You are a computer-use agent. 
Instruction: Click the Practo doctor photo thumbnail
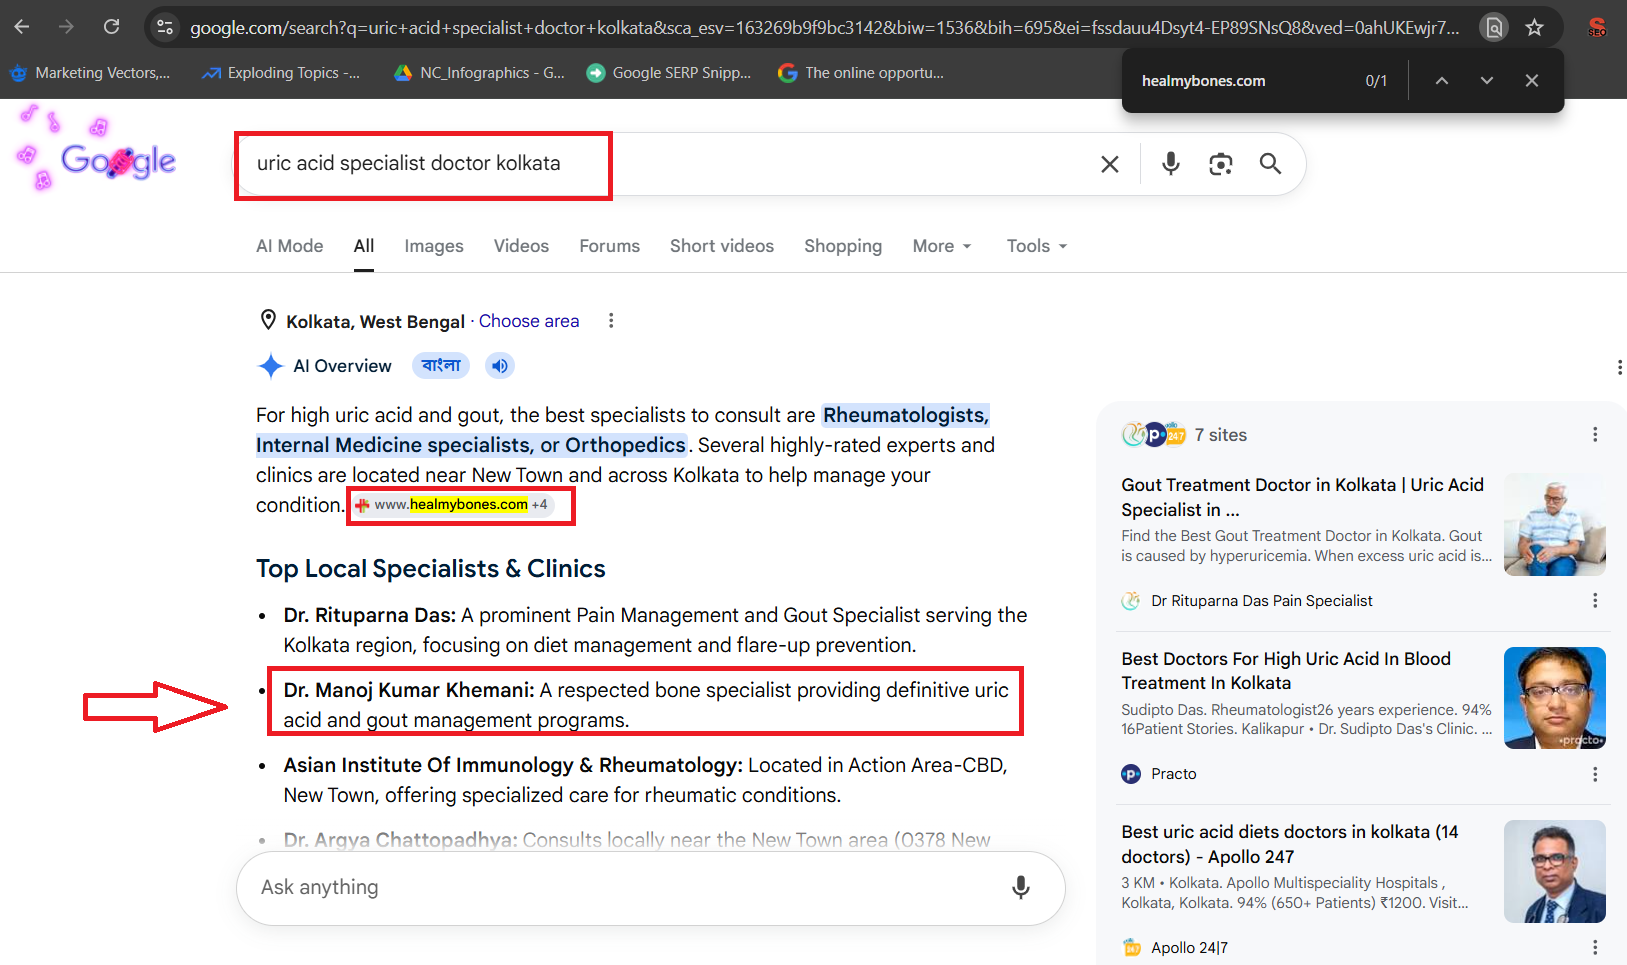tap(1555, 698)
